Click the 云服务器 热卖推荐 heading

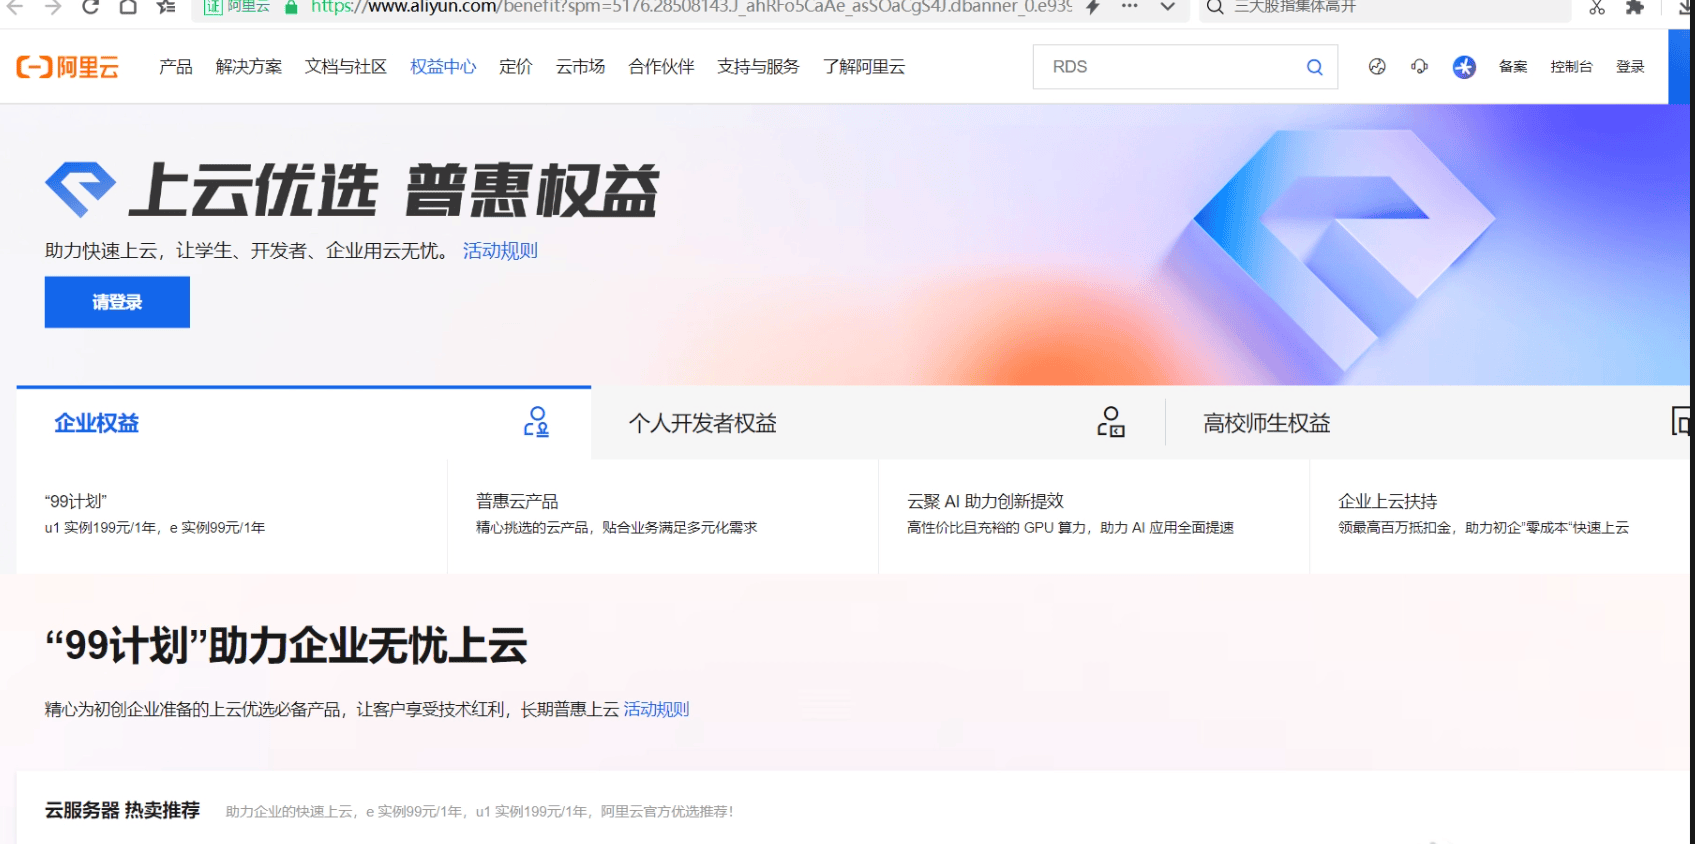[x=122, y=810]
